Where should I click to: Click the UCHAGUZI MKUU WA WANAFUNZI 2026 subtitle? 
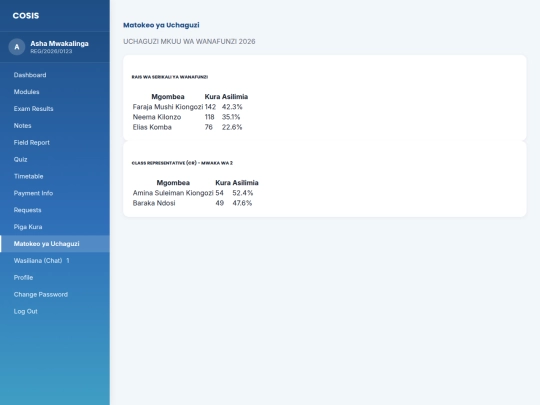coord(189,42)
